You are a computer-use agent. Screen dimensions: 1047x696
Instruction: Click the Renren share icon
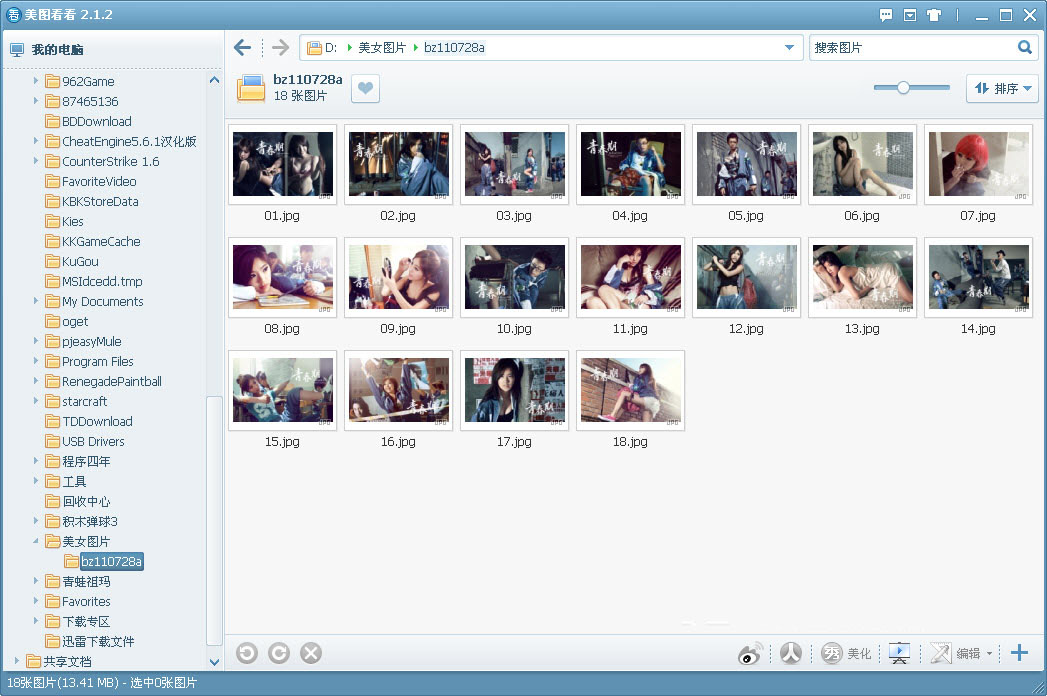[x=791, y=653]
